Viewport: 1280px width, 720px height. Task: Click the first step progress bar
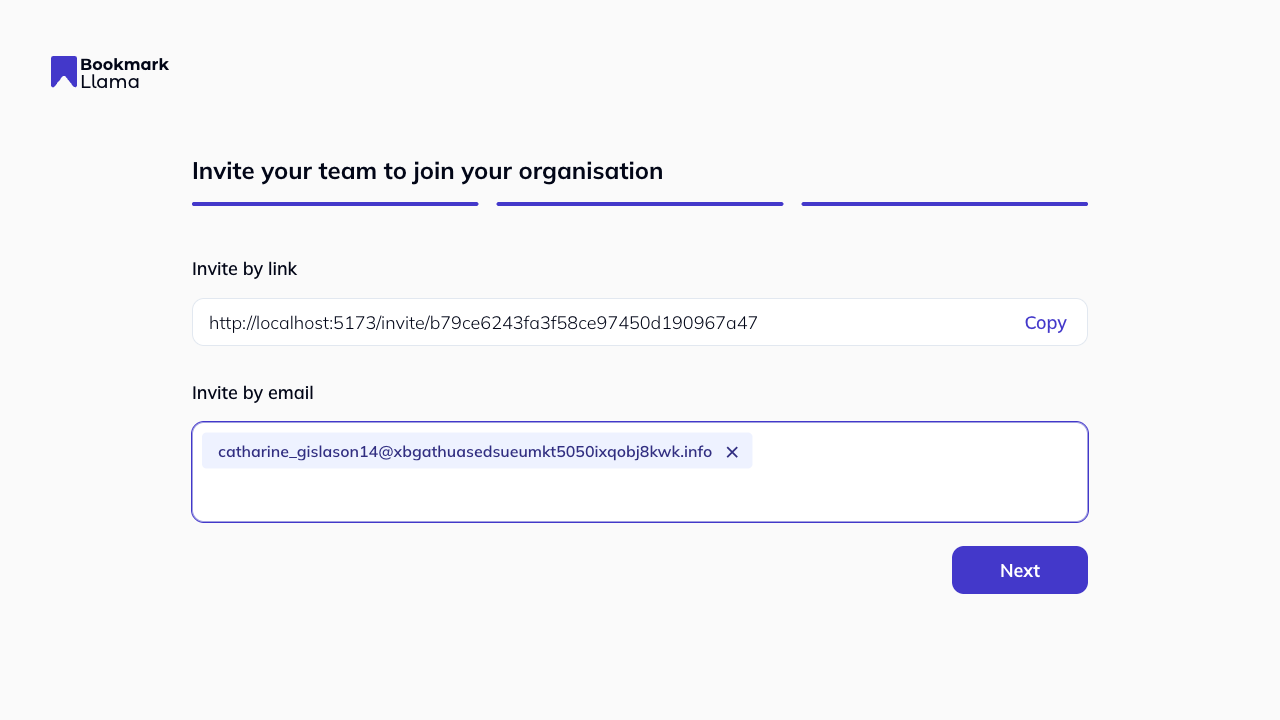coord(335,203)
